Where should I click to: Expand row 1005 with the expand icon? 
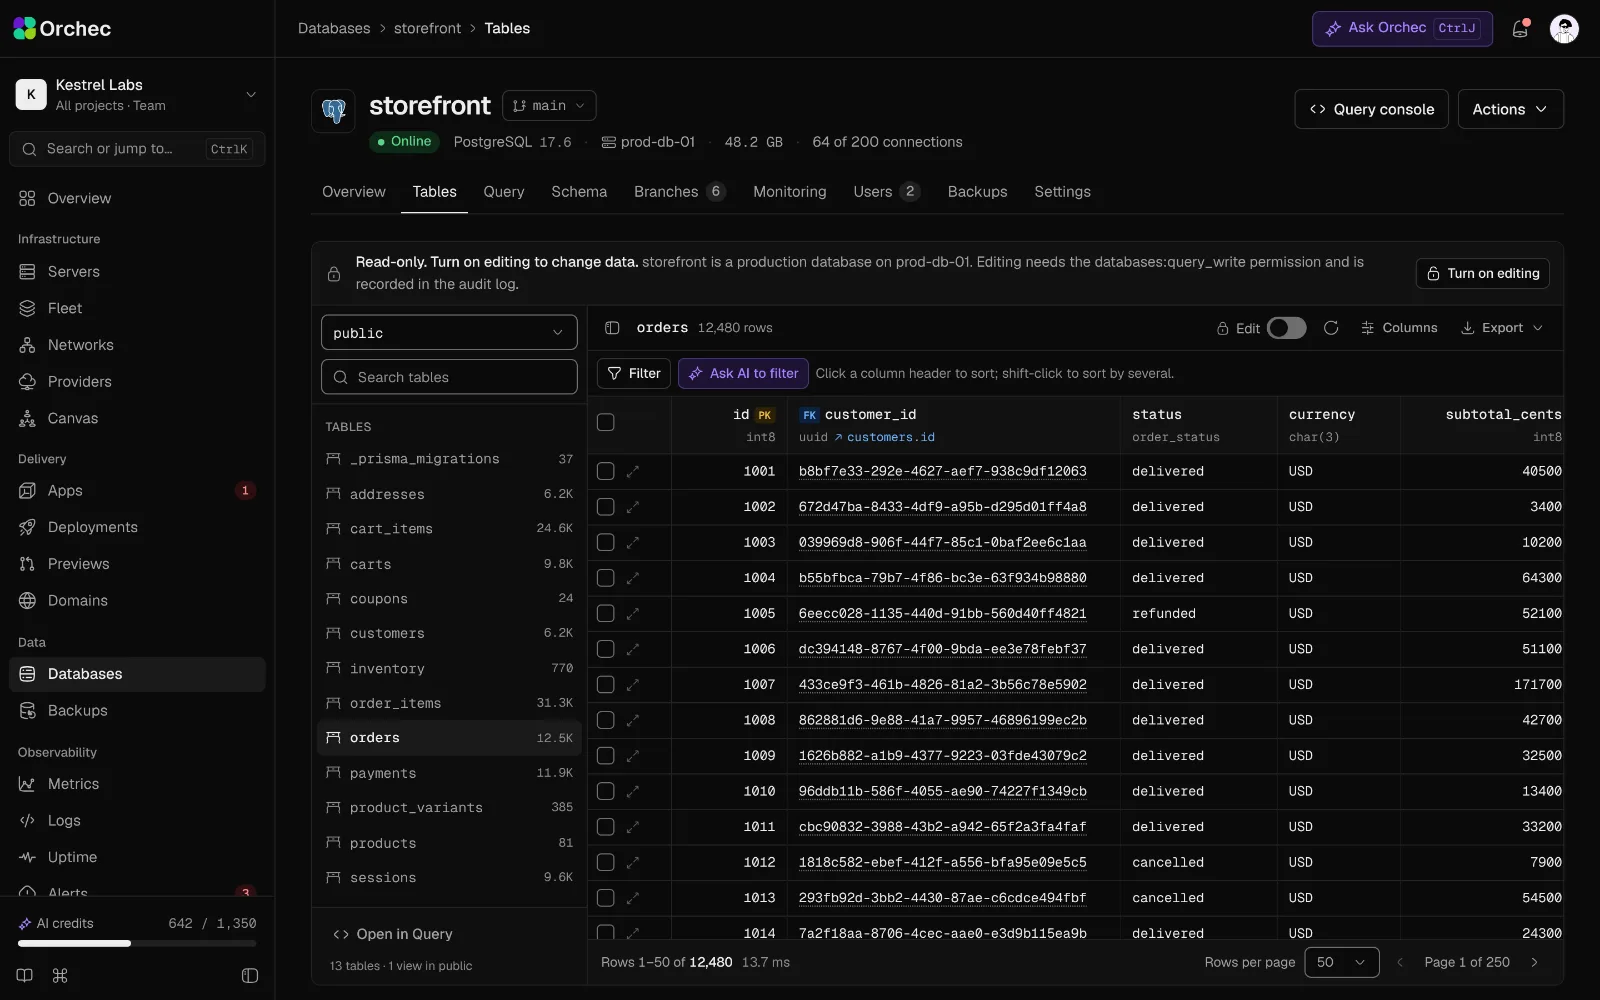tap(633, 614)
